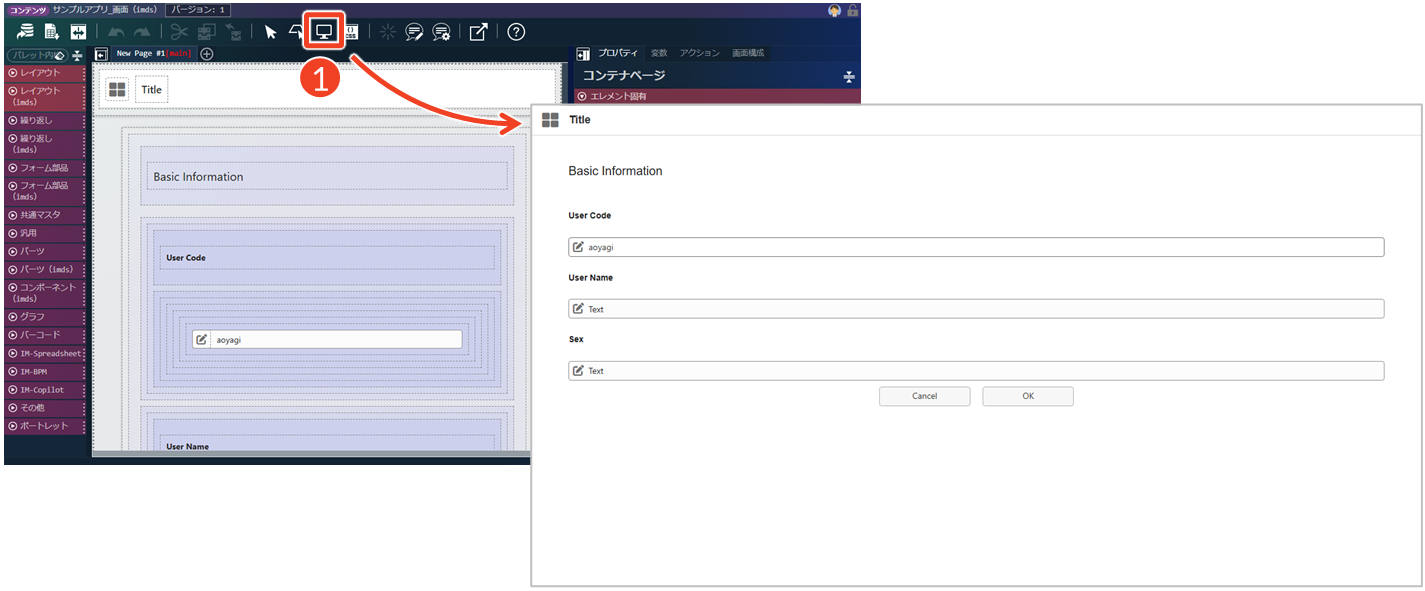This screenshot has width=1425, height=591.
Task: Expand the フォーム部品 palette category
Action: [44, 167]
